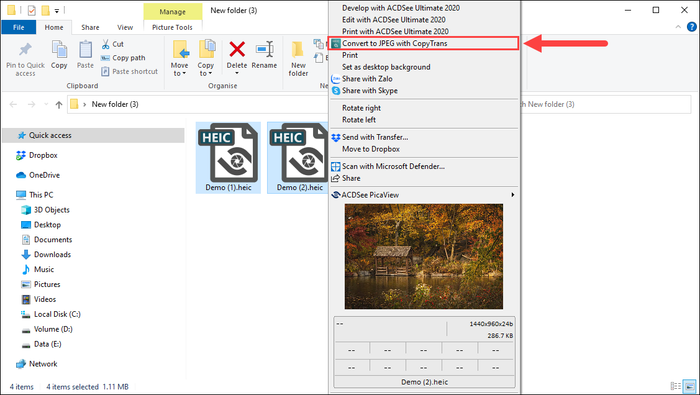Expand the Move to dropdown
The image size is (700, 395).
(x=179, y=69)
